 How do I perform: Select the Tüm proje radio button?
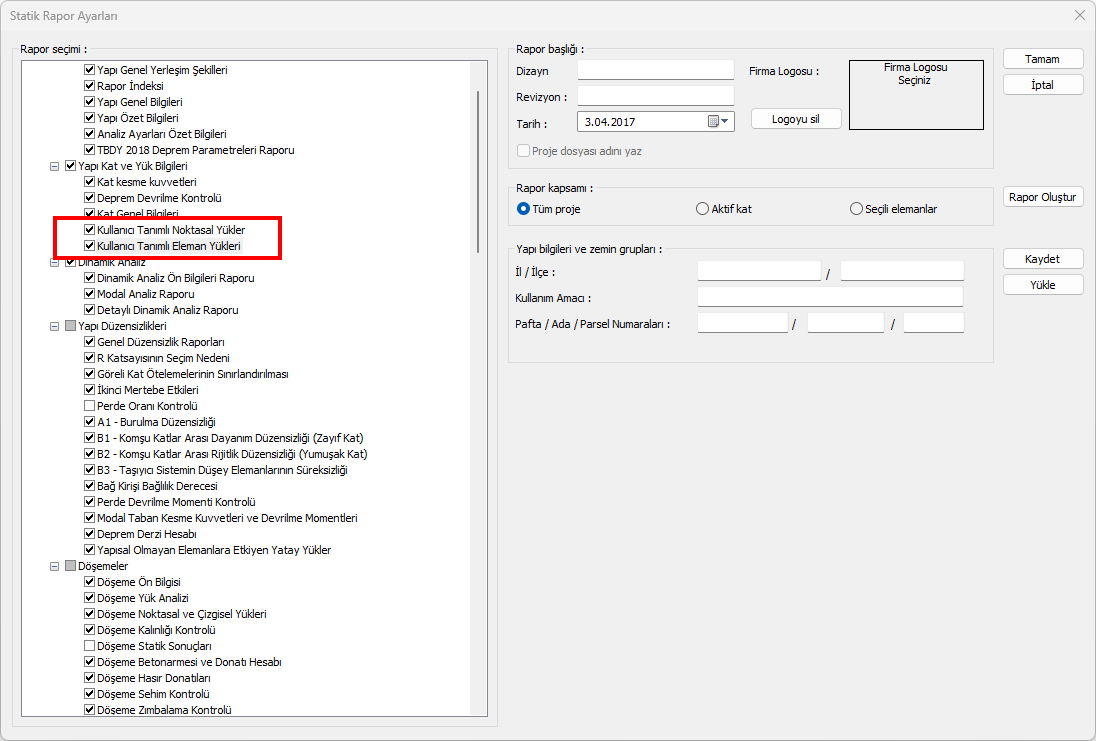point(523,209)
